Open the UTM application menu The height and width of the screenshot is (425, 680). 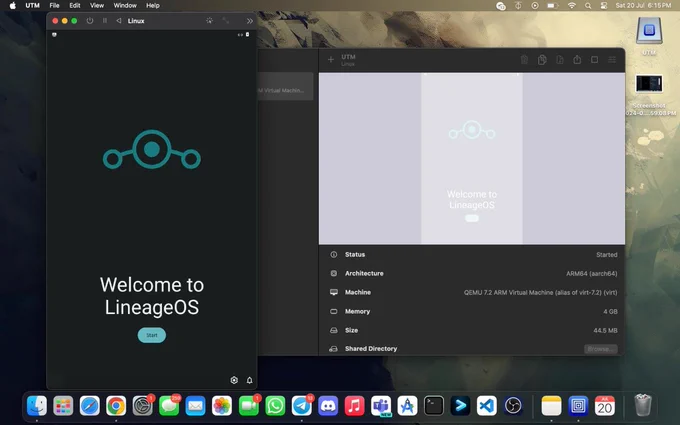tap(33, 6)
